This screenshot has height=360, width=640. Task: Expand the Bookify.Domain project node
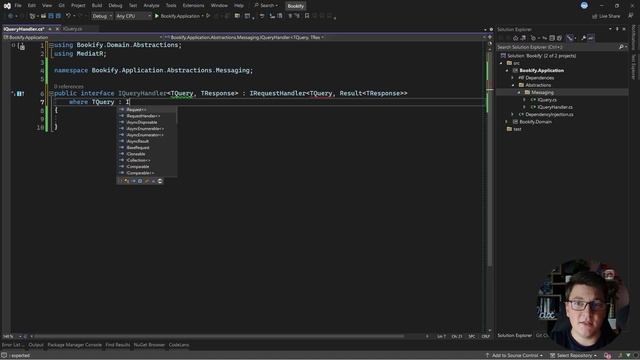[x=507, y=122]
